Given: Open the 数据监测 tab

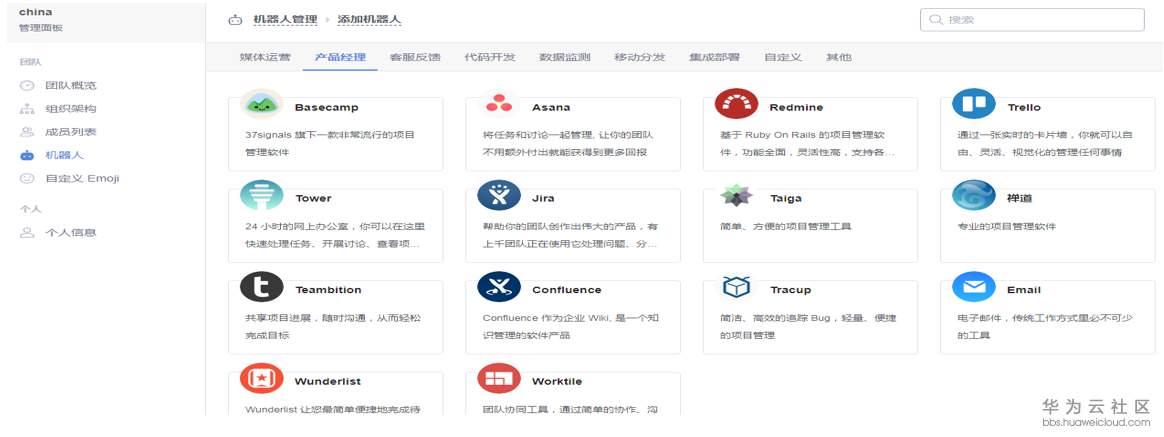Looking at the screenshot, I should 565,57.
